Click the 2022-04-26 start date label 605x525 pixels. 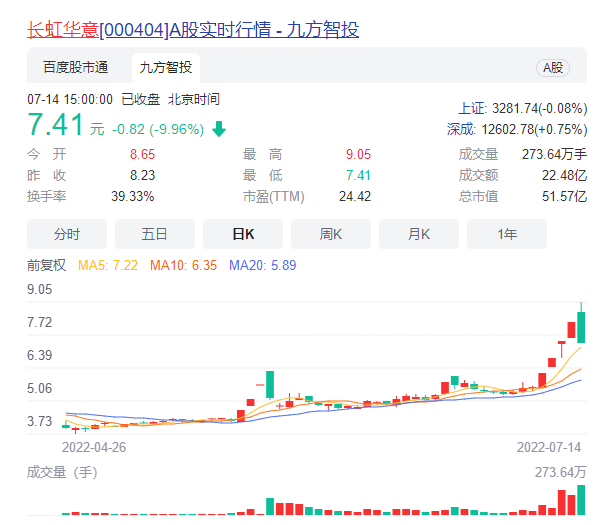(x=94, y=447)
